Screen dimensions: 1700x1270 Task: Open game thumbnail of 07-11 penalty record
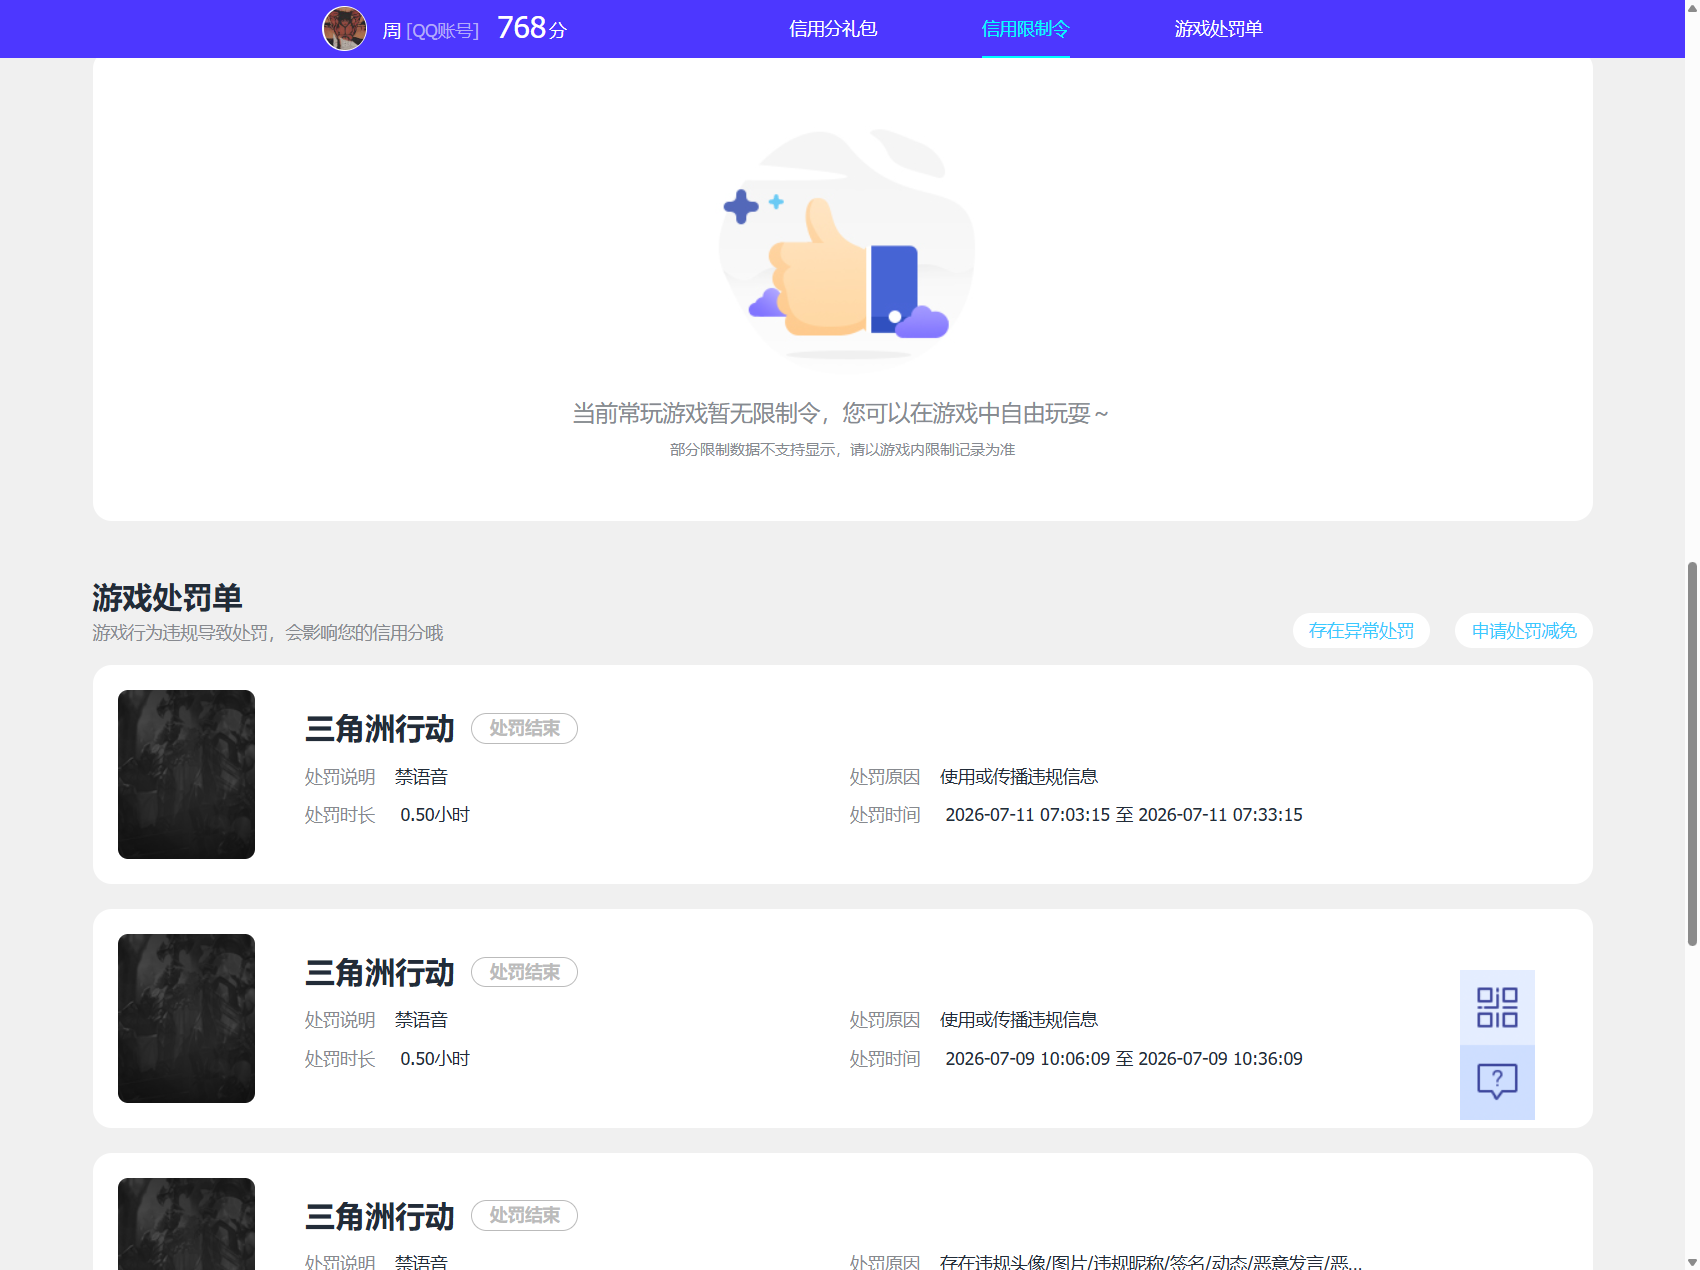pyautogui.click(x=186, y=774)
